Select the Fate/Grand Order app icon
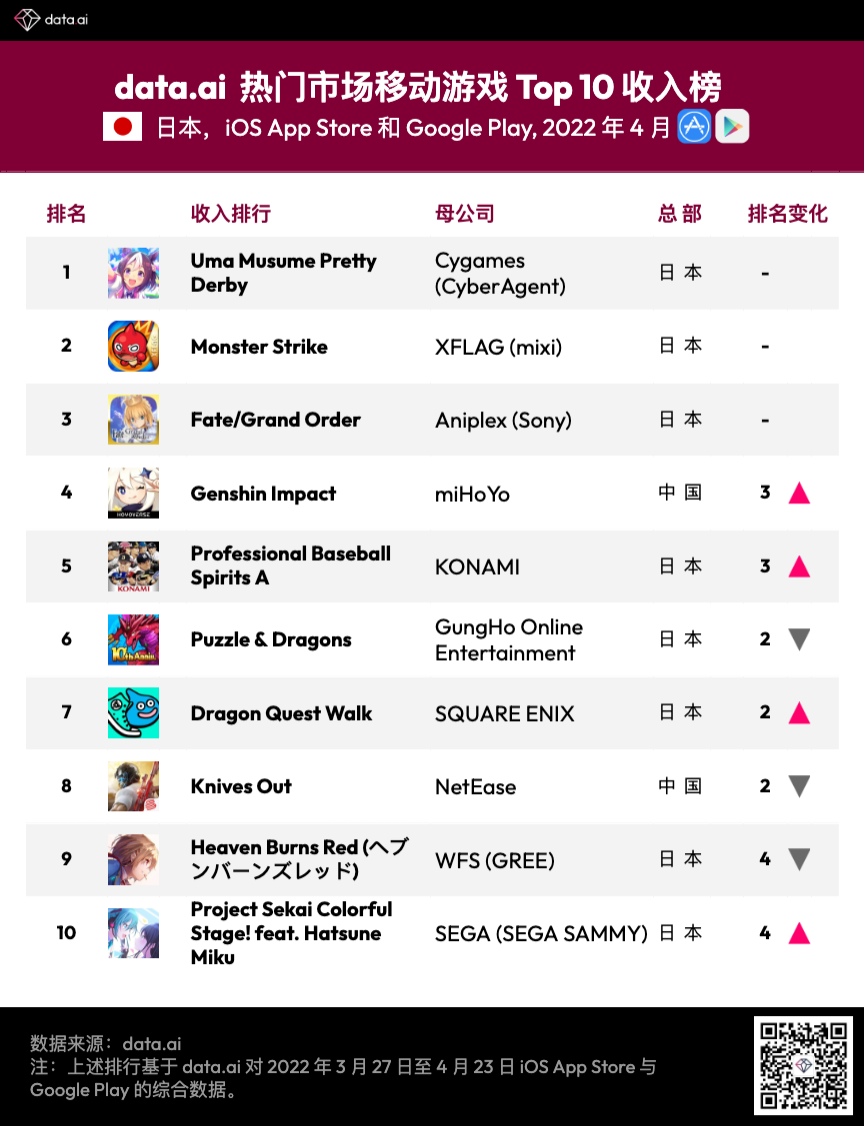 tap(133, 420)
